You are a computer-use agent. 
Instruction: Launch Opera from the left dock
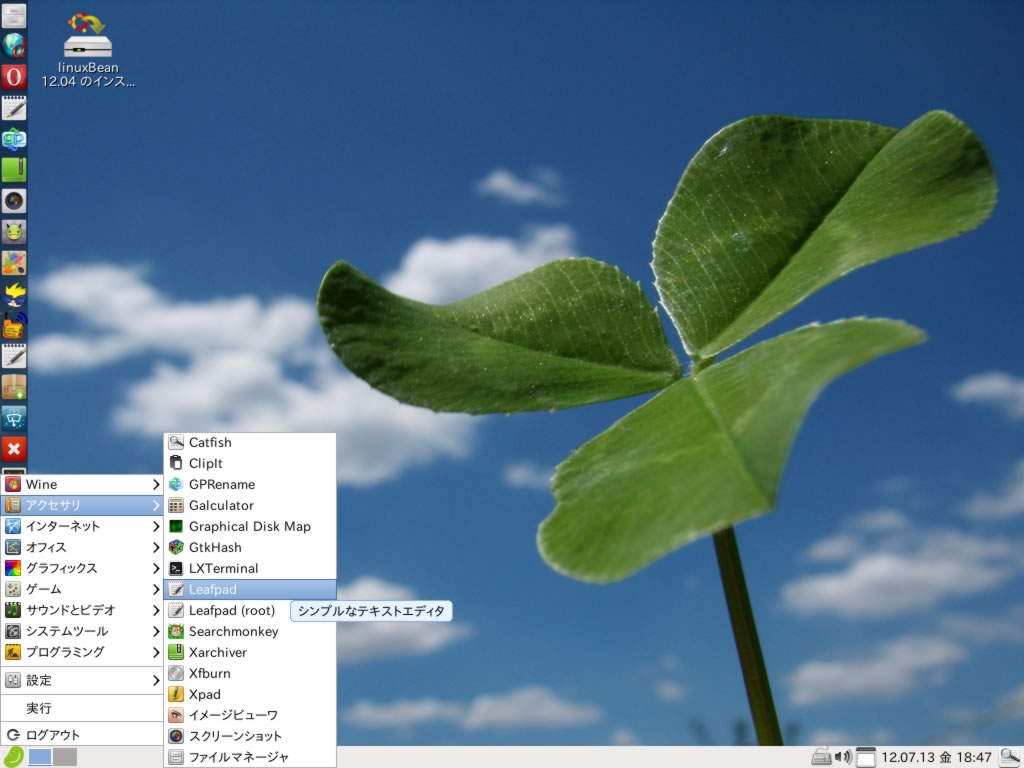[14, 76]
